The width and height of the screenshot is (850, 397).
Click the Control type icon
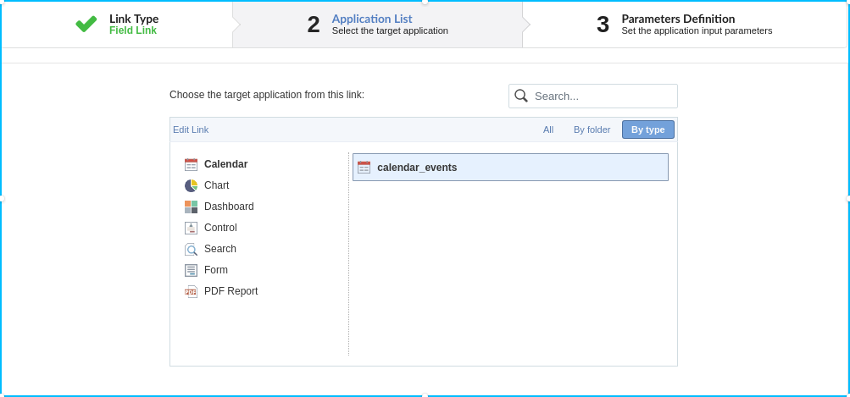tap(191, 228)
